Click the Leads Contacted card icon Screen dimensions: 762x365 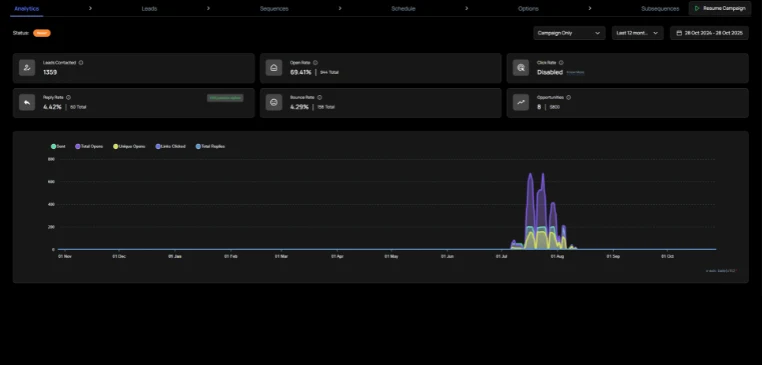[x=27, y=68]
